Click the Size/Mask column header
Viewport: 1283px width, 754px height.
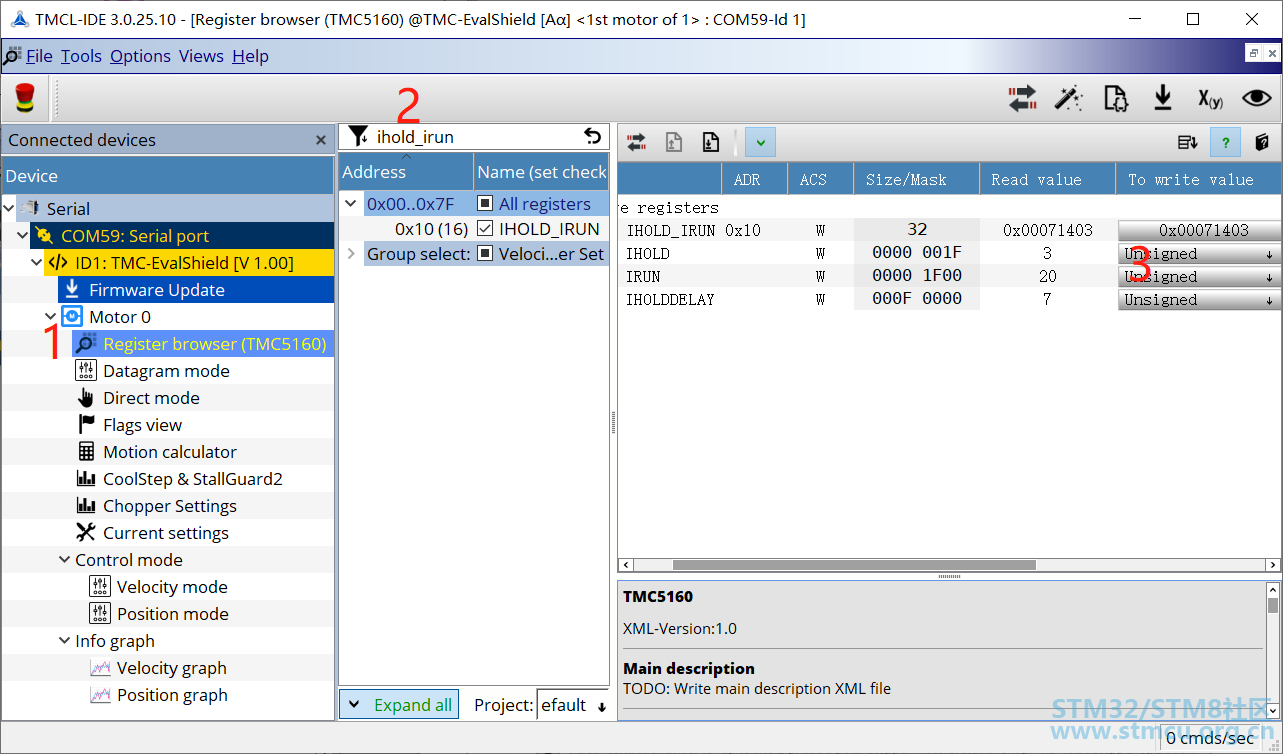[915, 180]
